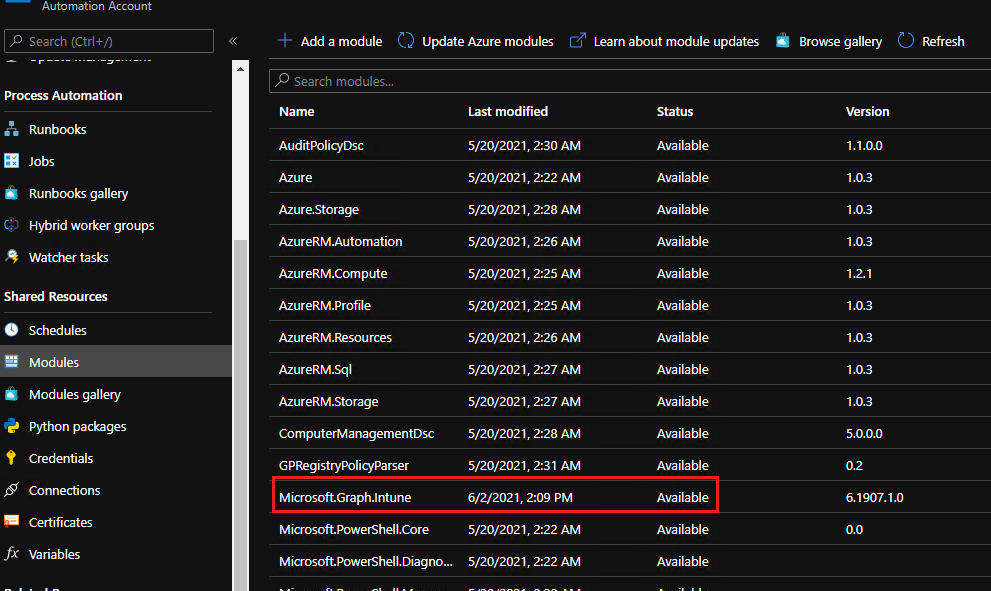The width and height of the screenshot is (991, 591).
Task: Collapse the sidebar with double chevron
Action: [233, 41]
